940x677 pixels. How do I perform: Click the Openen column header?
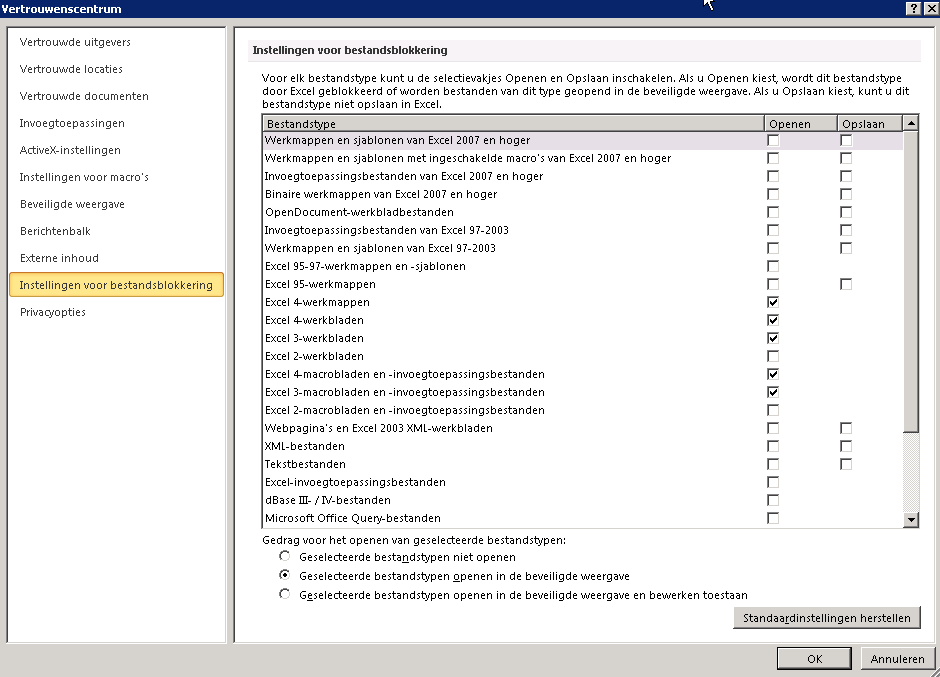point(801,124)
